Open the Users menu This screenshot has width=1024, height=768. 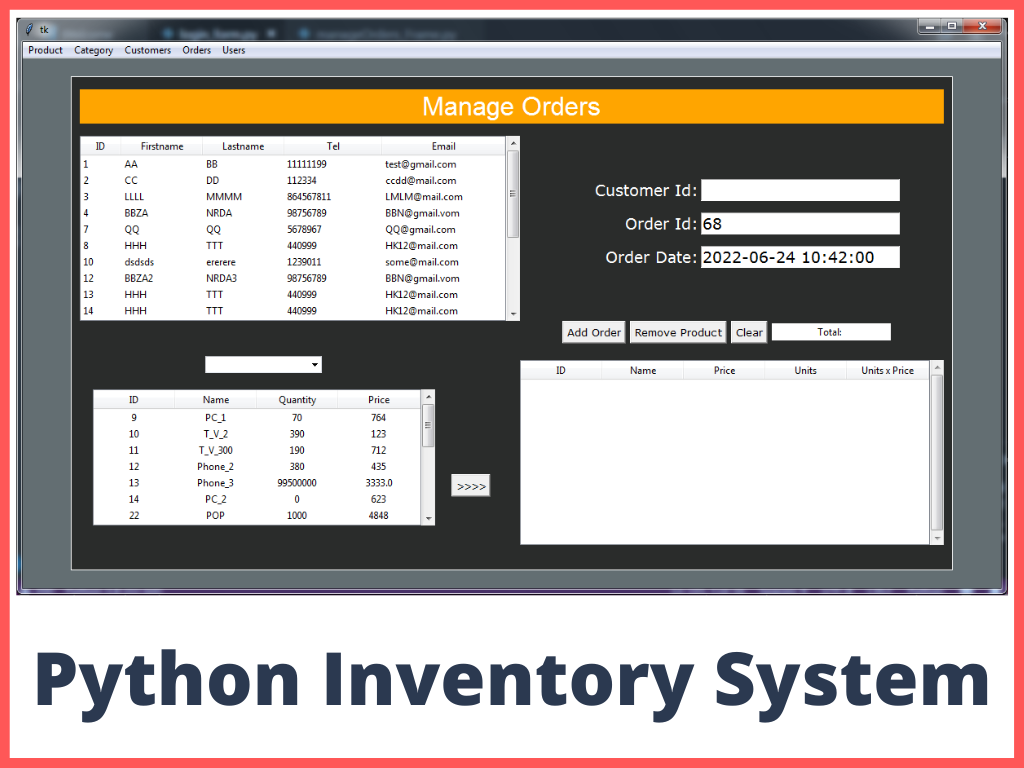point(233,50)
